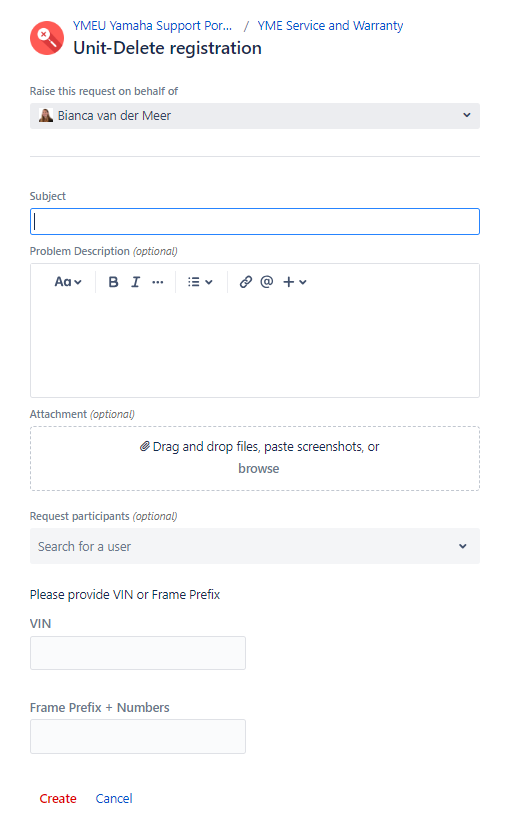The image size is (506, 826).
Task: Click the browse link in Attachment area
Action: coord(259,468)
